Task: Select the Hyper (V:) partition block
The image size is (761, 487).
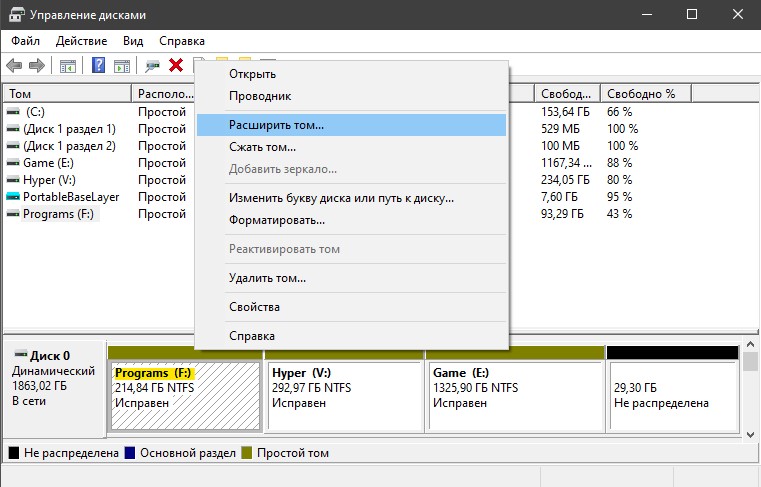Action: 345,396
